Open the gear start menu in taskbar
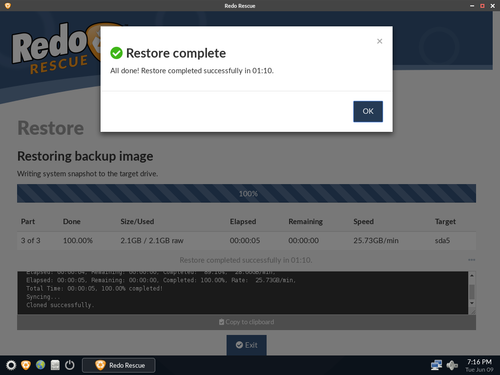 coord(11,365)
